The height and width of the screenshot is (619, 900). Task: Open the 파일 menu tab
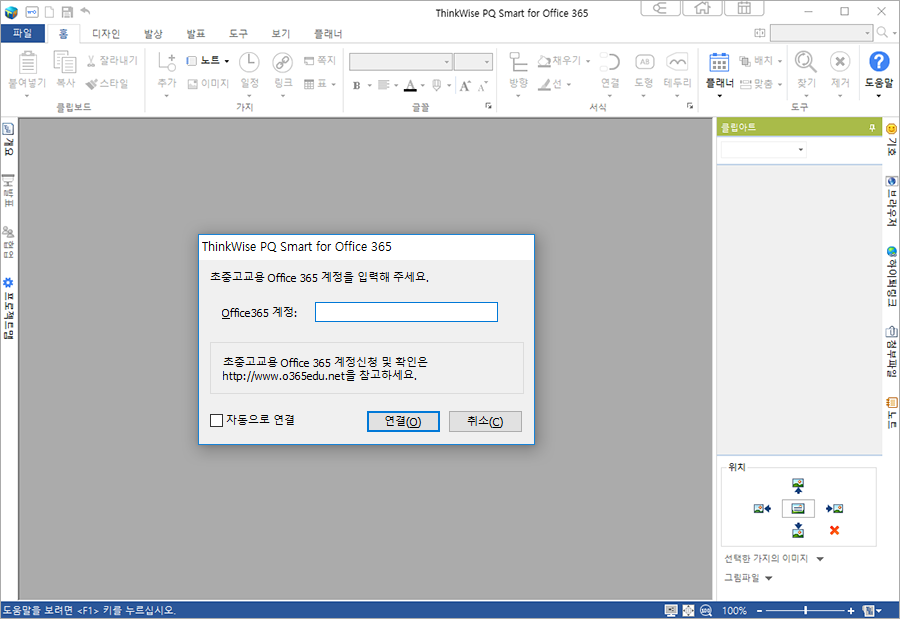(22, 33)
